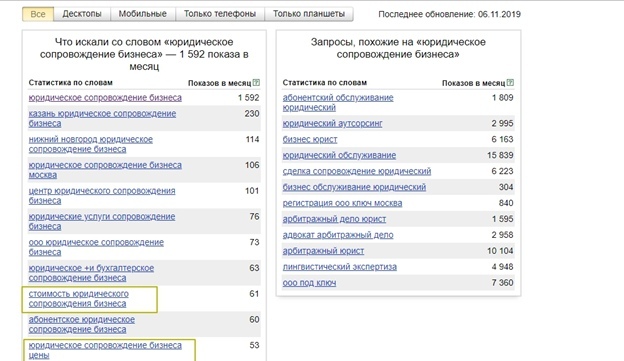Follow the «бизнес юрист» link
624x361 pixels.
click(310, 139)
